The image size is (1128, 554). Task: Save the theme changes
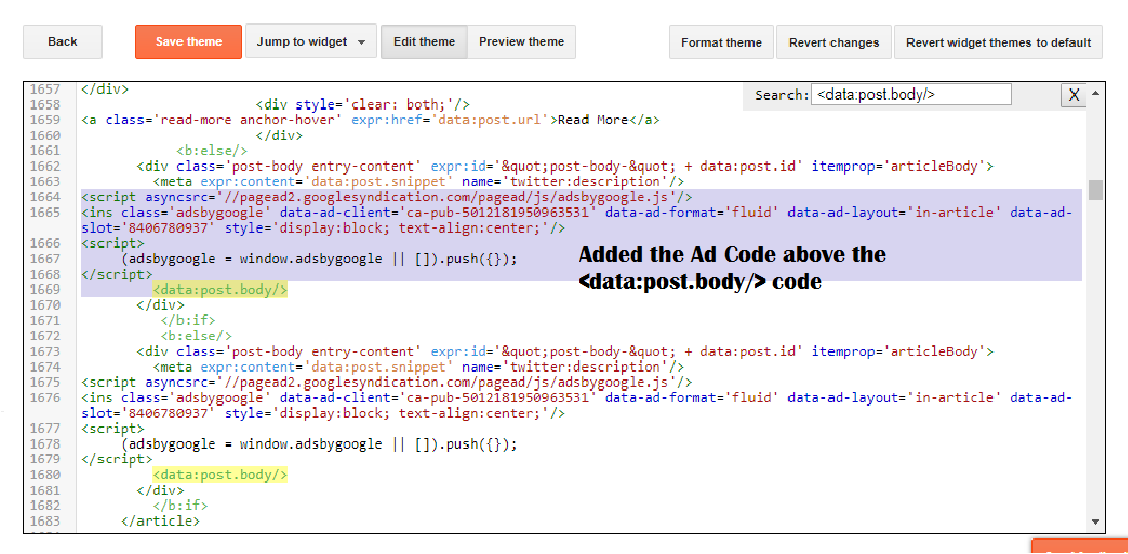(x=188, y=42)
